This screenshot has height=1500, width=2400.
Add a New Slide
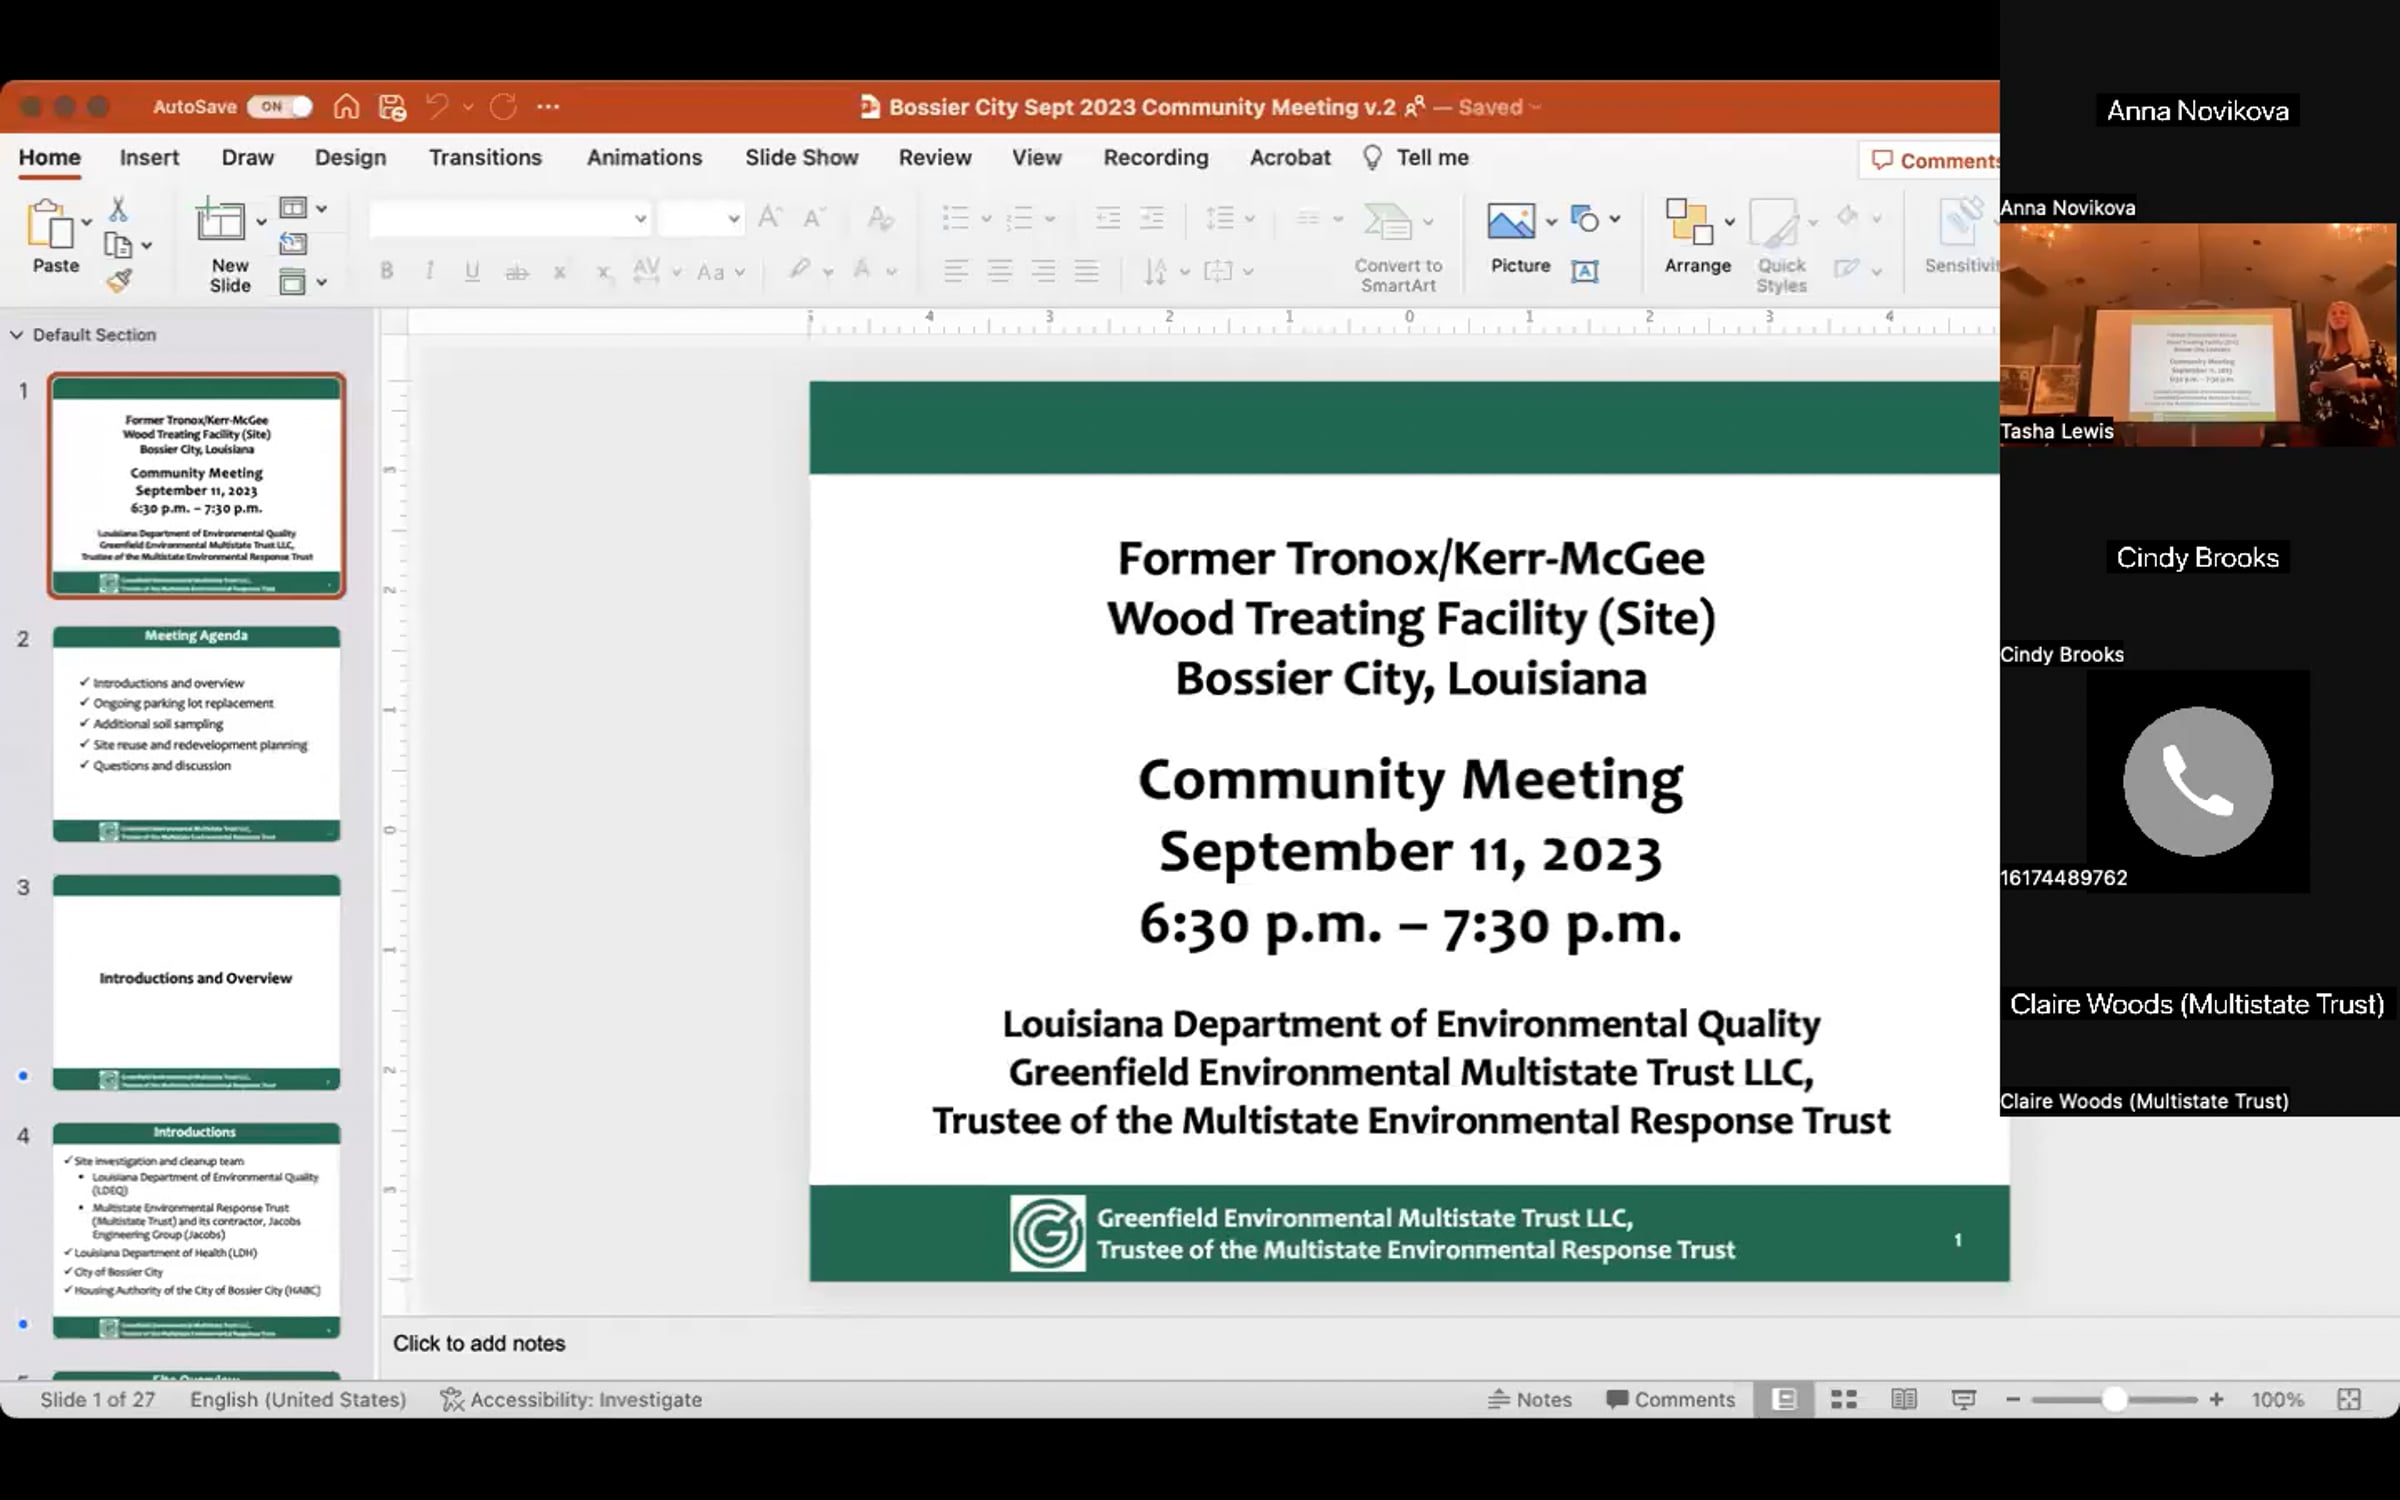click(221, 220)
